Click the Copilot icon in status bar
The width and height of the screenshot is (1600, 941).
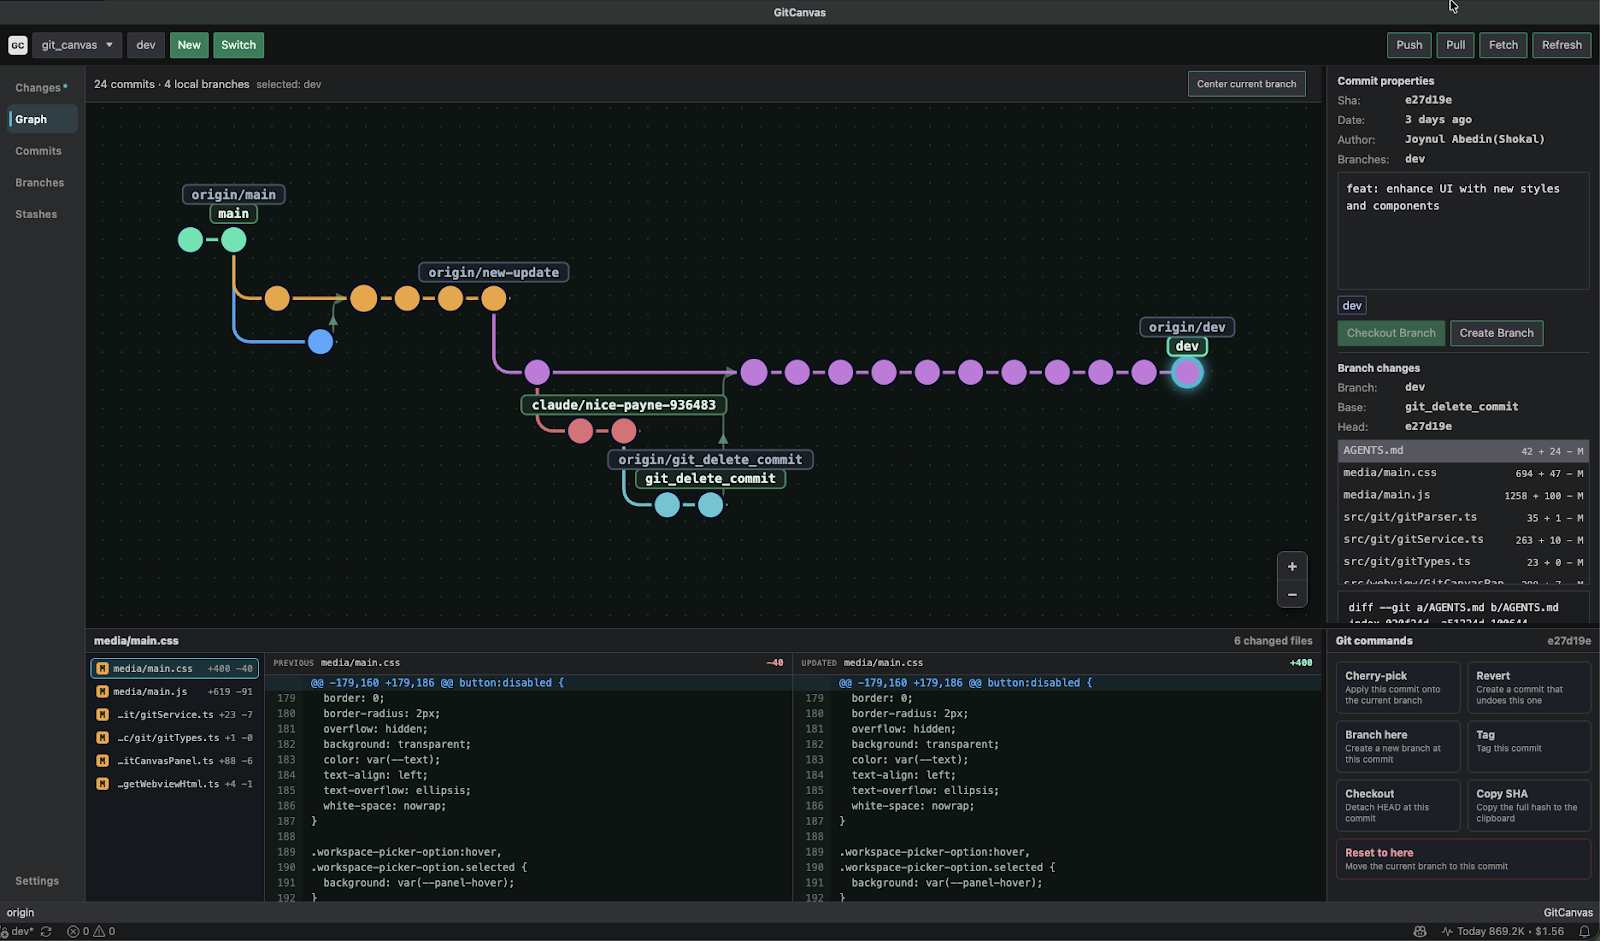click(1420, 931)
